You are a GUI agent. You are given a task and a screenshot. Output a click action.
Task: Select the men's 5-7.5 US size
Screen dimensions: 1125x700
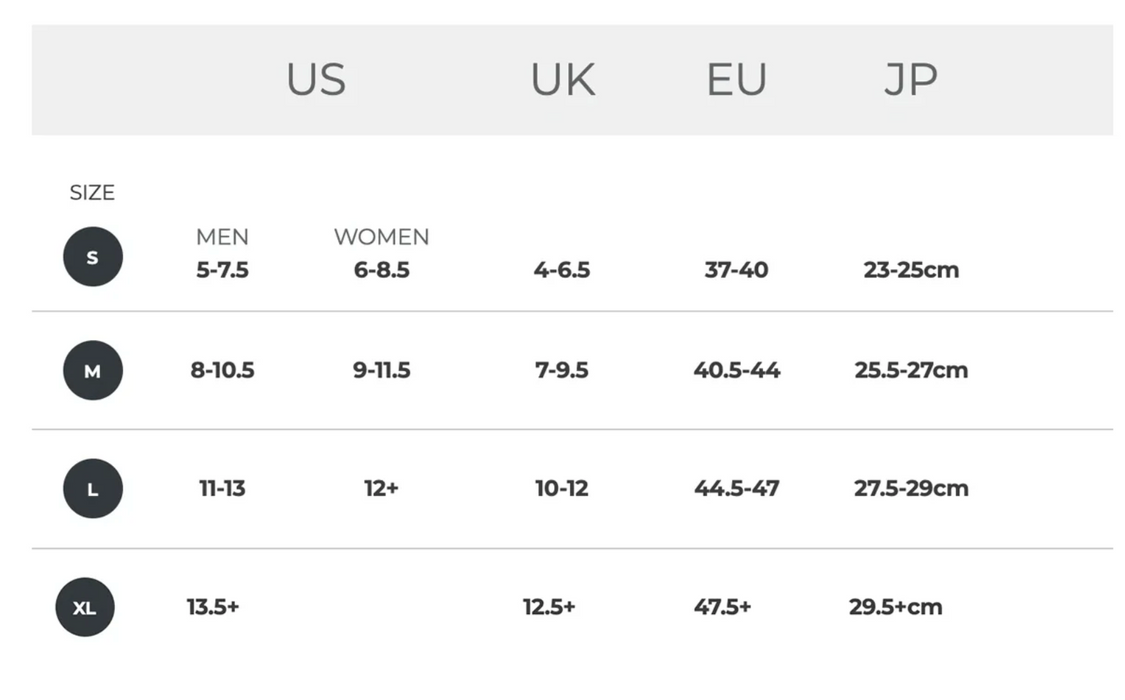click(x=222, y=270)
